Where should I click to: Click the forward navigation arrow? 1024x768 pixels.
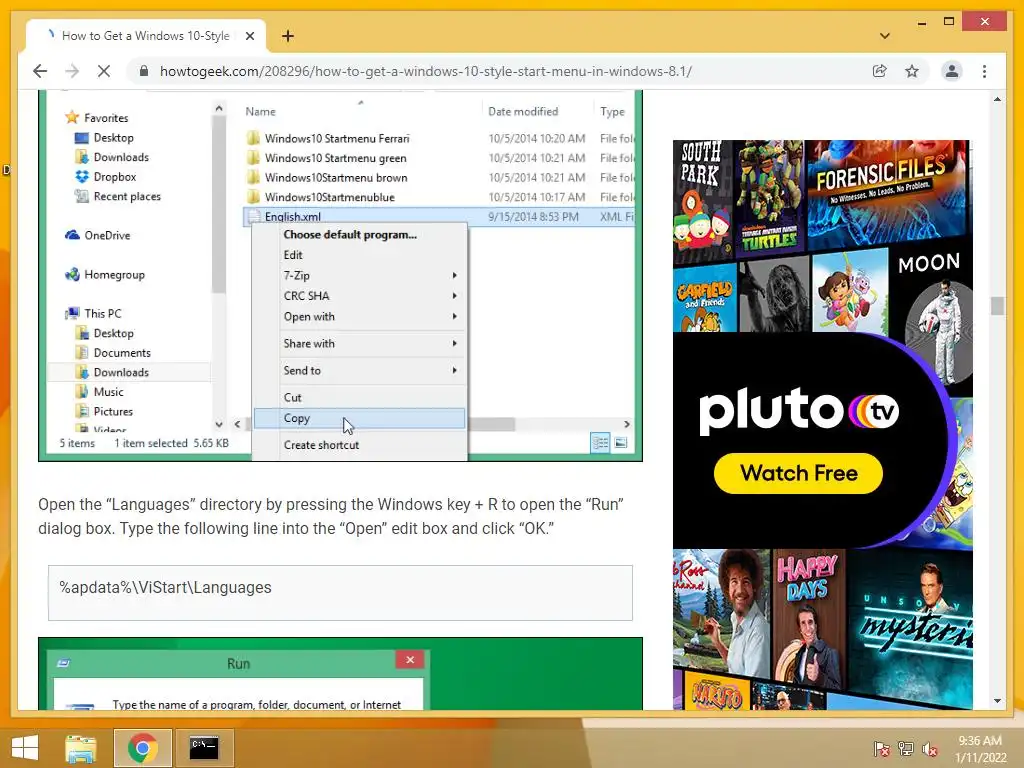tap(72, 71)
